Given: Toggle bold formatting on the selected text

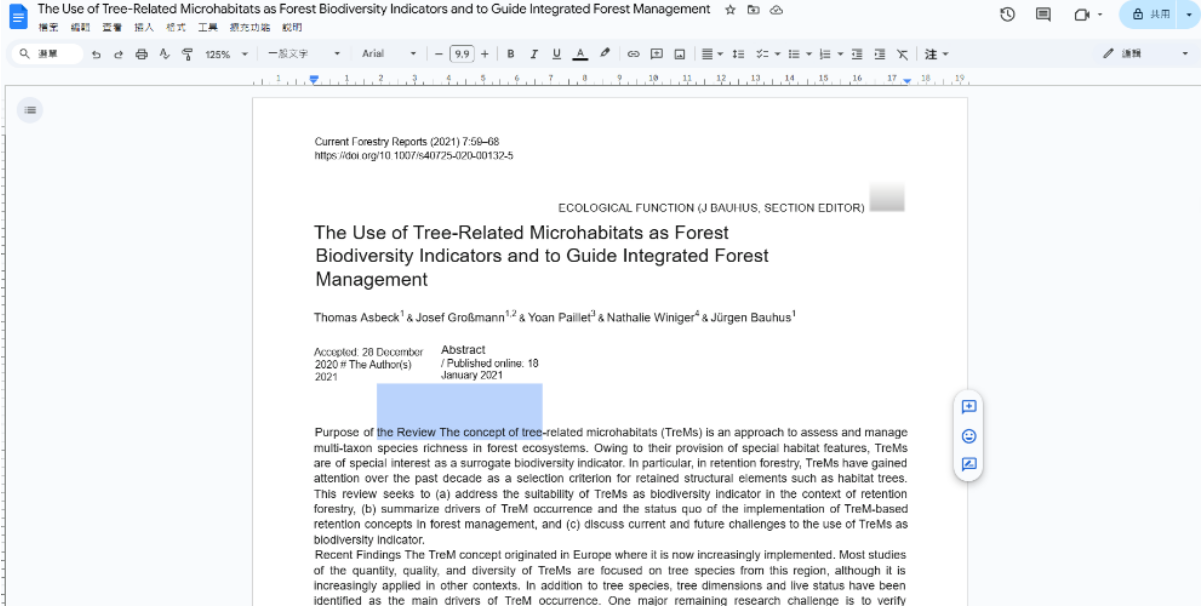Looking at the screenshot, I should (510, 54).
